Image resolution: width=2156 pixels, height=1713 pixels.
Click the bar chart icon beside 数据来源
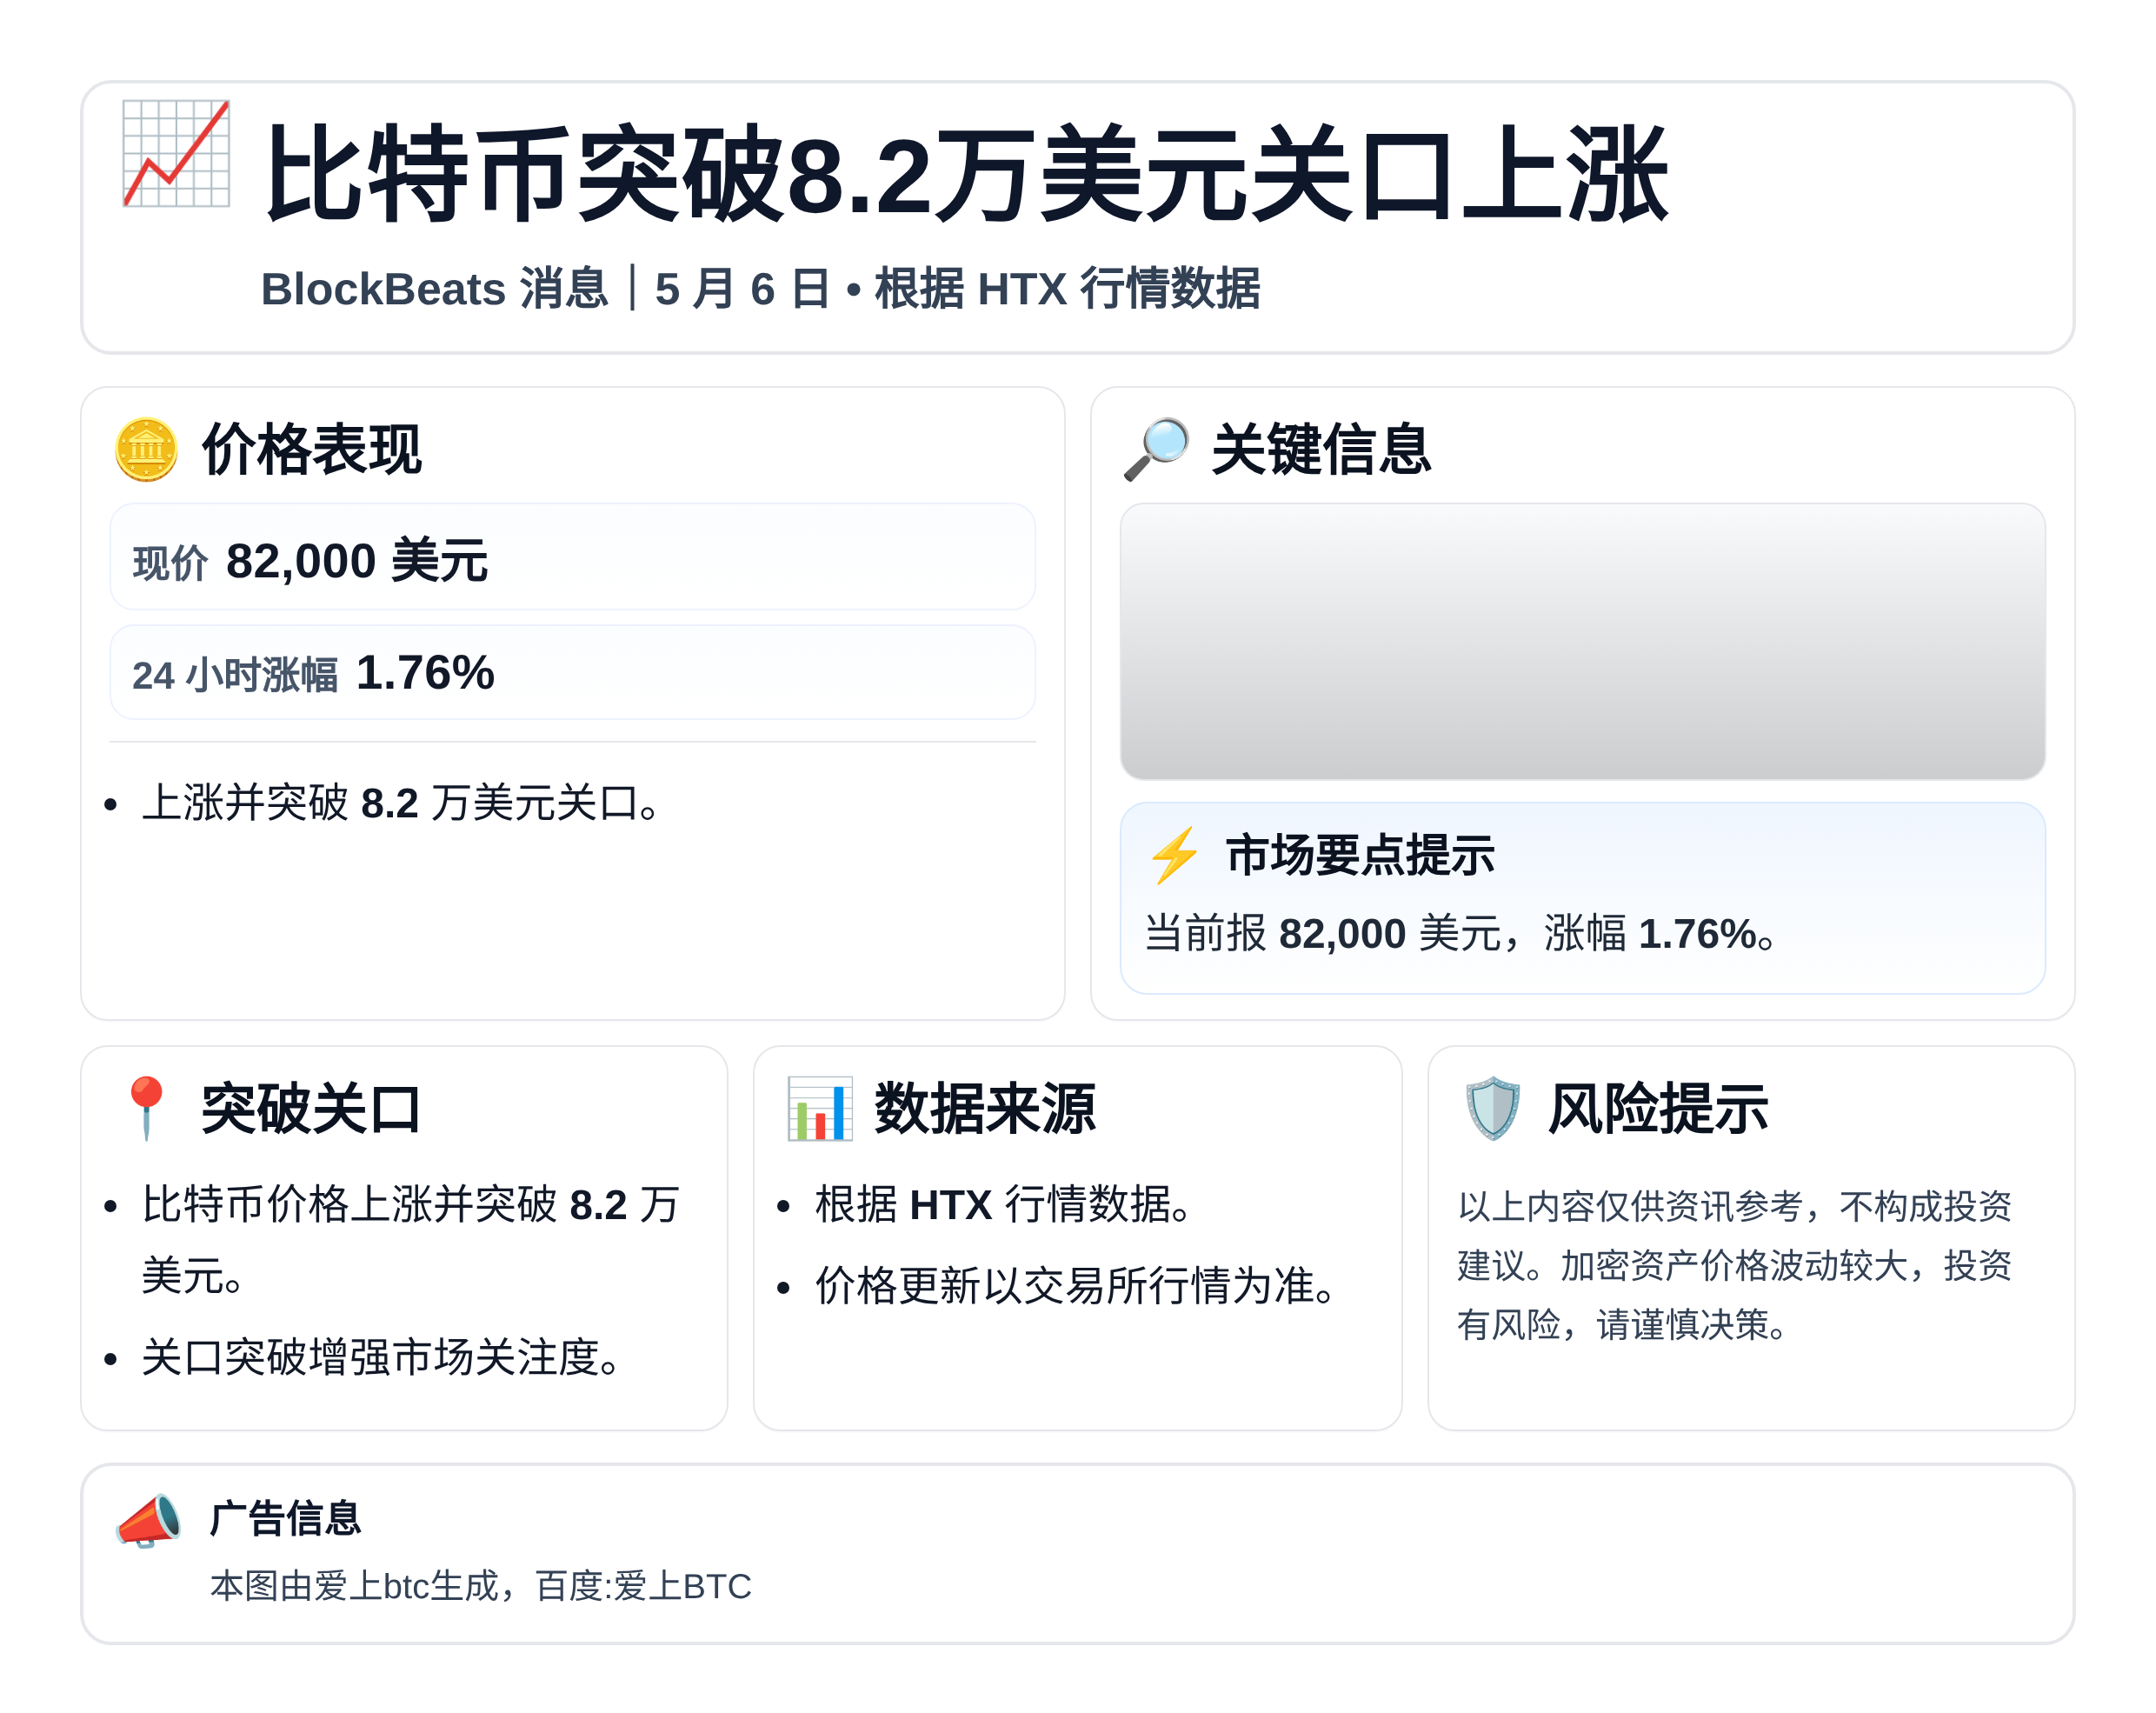819,1108
